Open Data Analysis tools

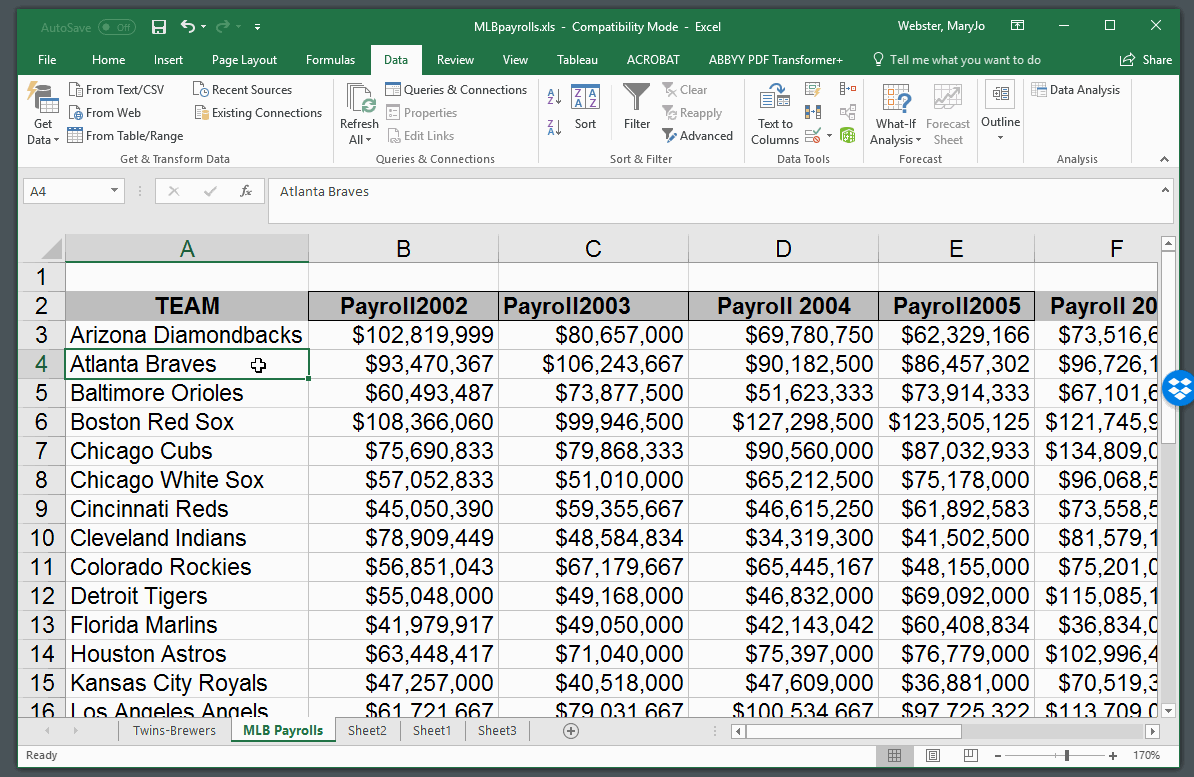tap(1075, 90)
